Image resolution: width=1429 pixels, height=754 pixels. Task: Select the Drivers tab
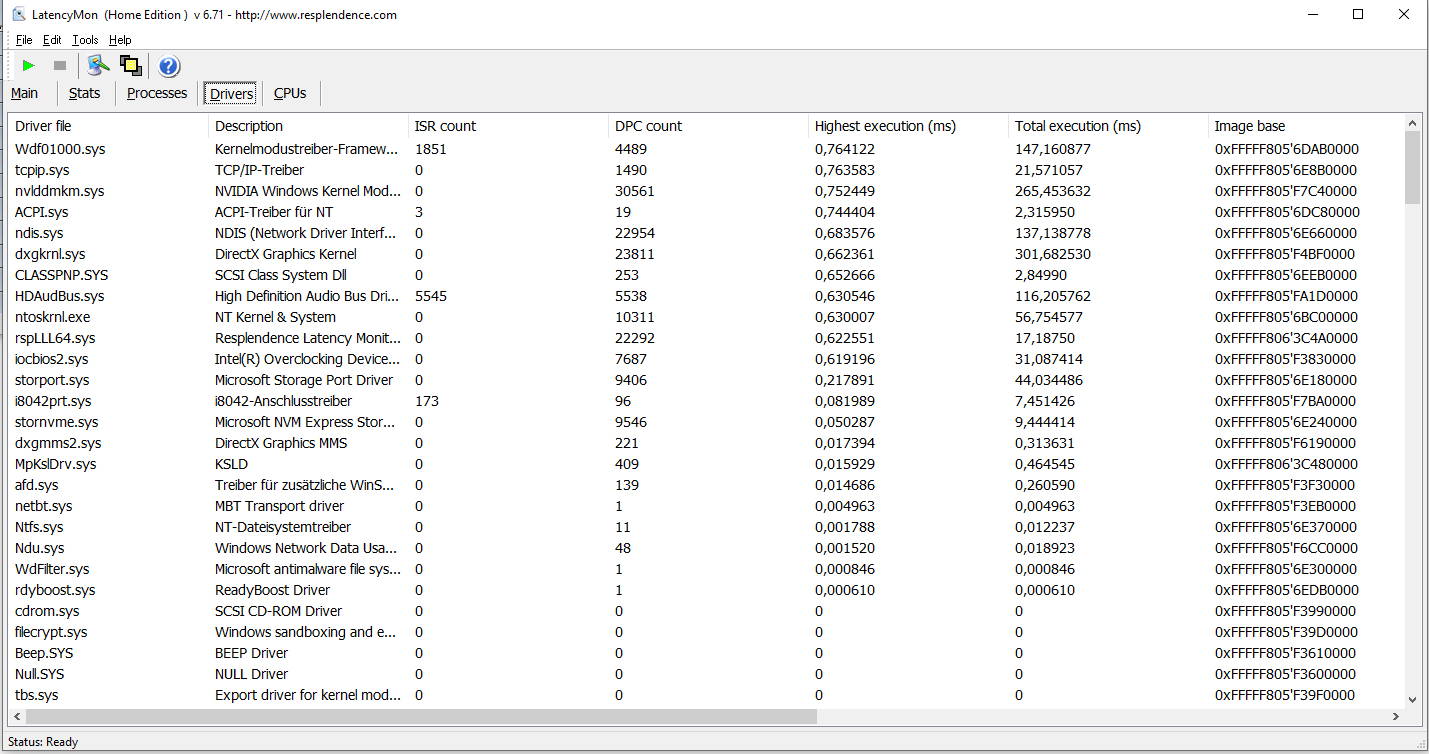click(x=231, y=93)
